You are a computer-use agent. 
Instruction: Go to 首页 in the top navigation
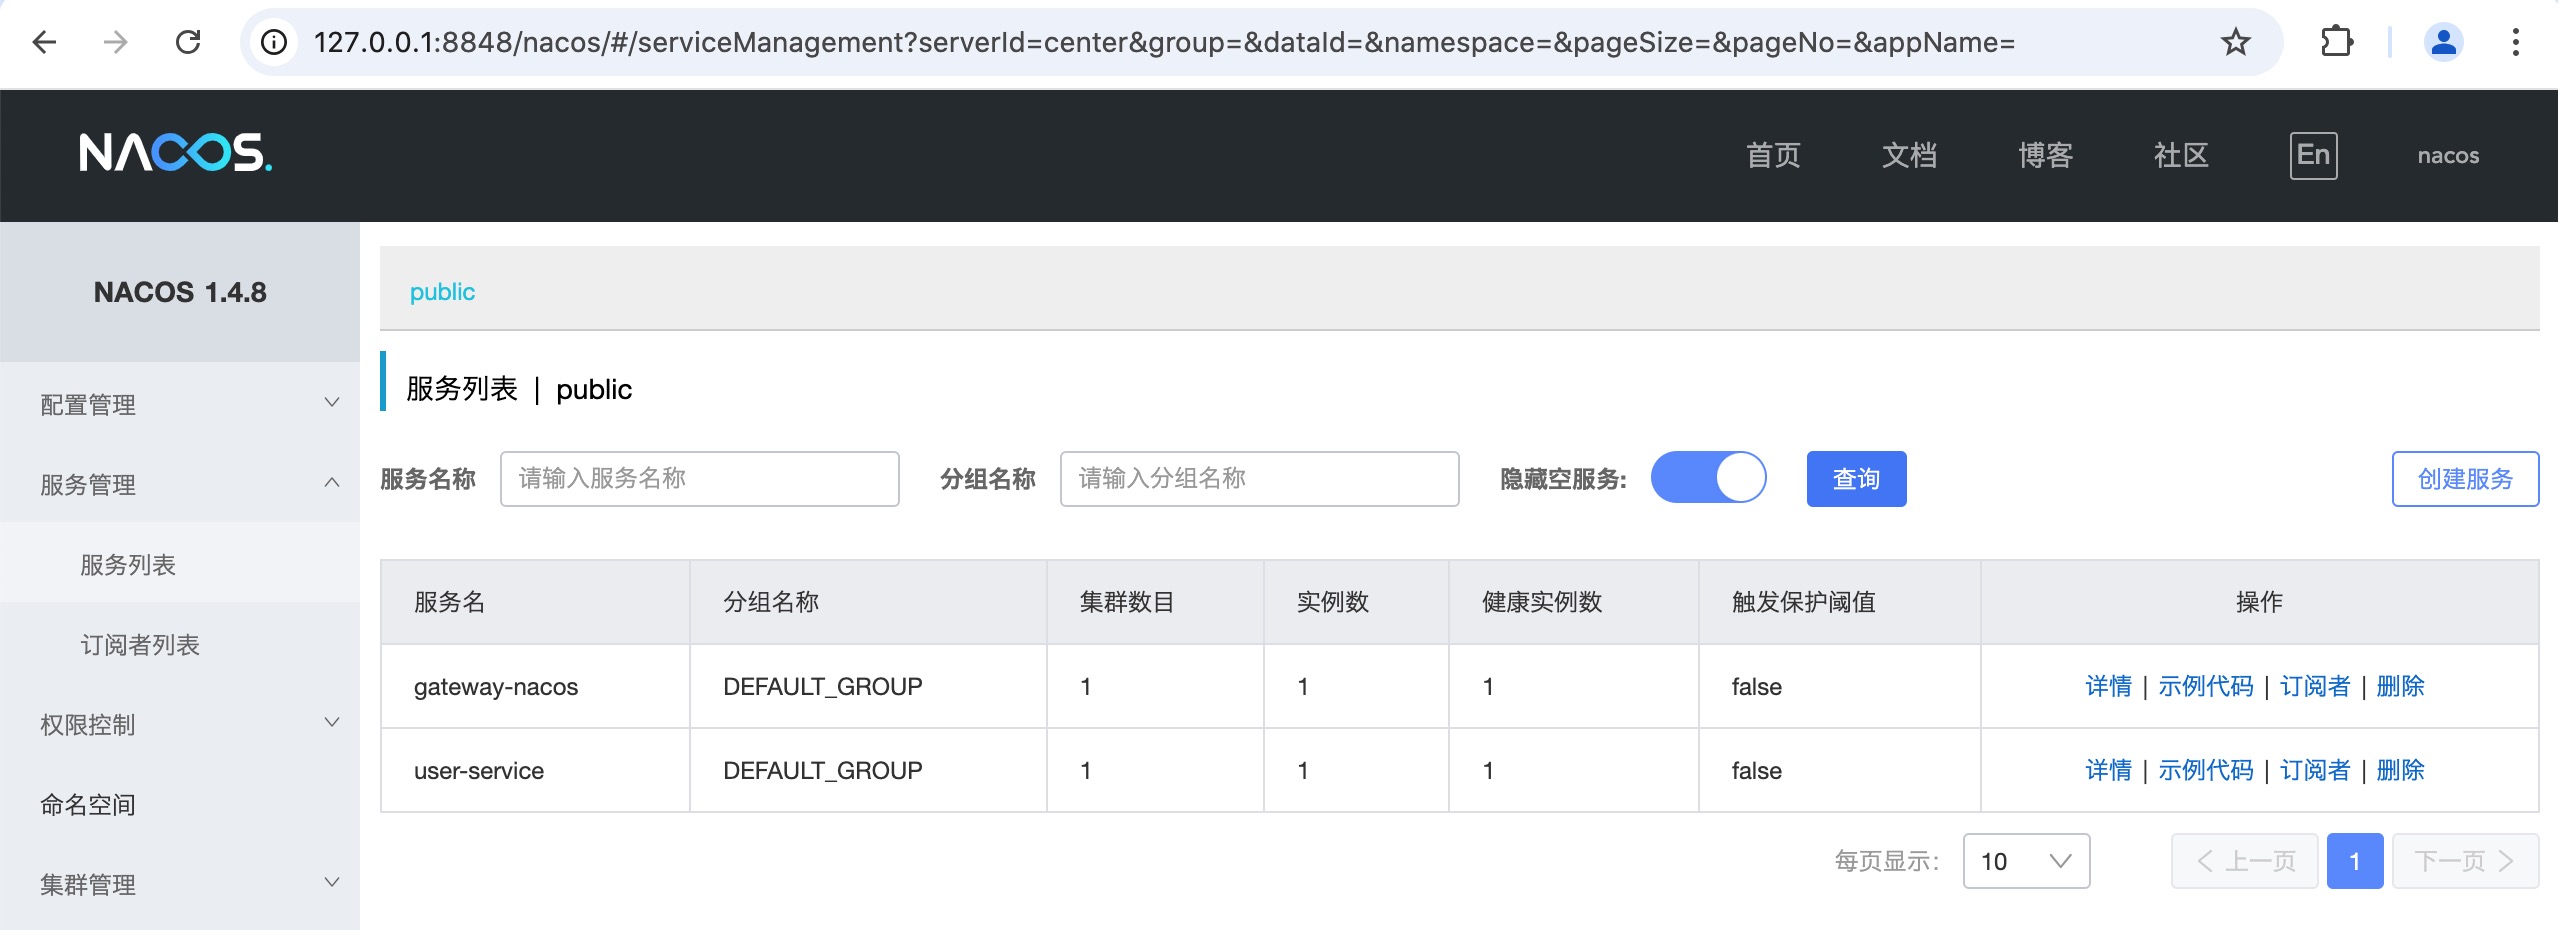[x=1773, y=155]
